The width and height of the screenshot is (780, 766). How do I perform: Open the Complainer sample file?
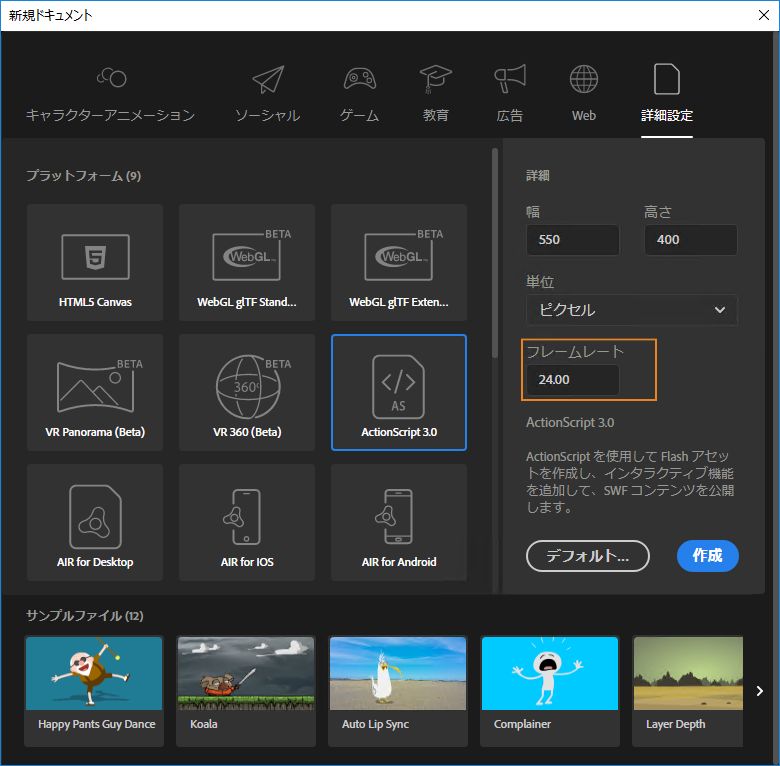[x=550, y=691]
